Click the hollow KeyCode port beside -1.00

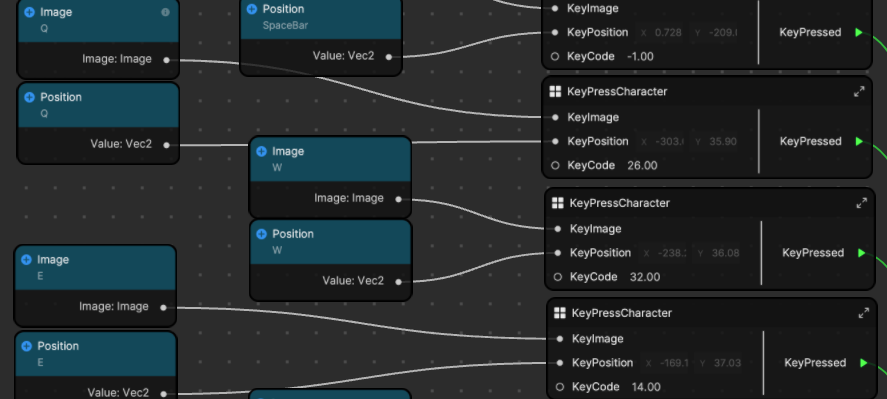(555, 57)
